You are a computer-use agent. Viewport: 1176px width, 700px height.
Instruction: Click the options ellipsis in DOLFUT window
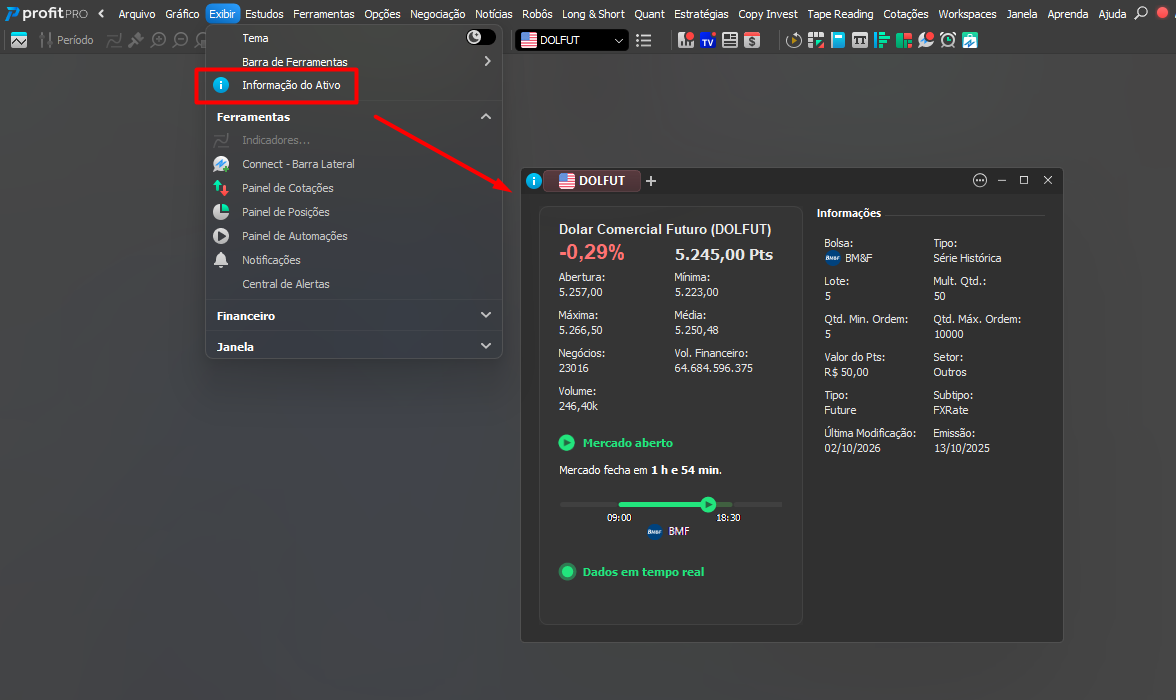[x=980, y=180]
